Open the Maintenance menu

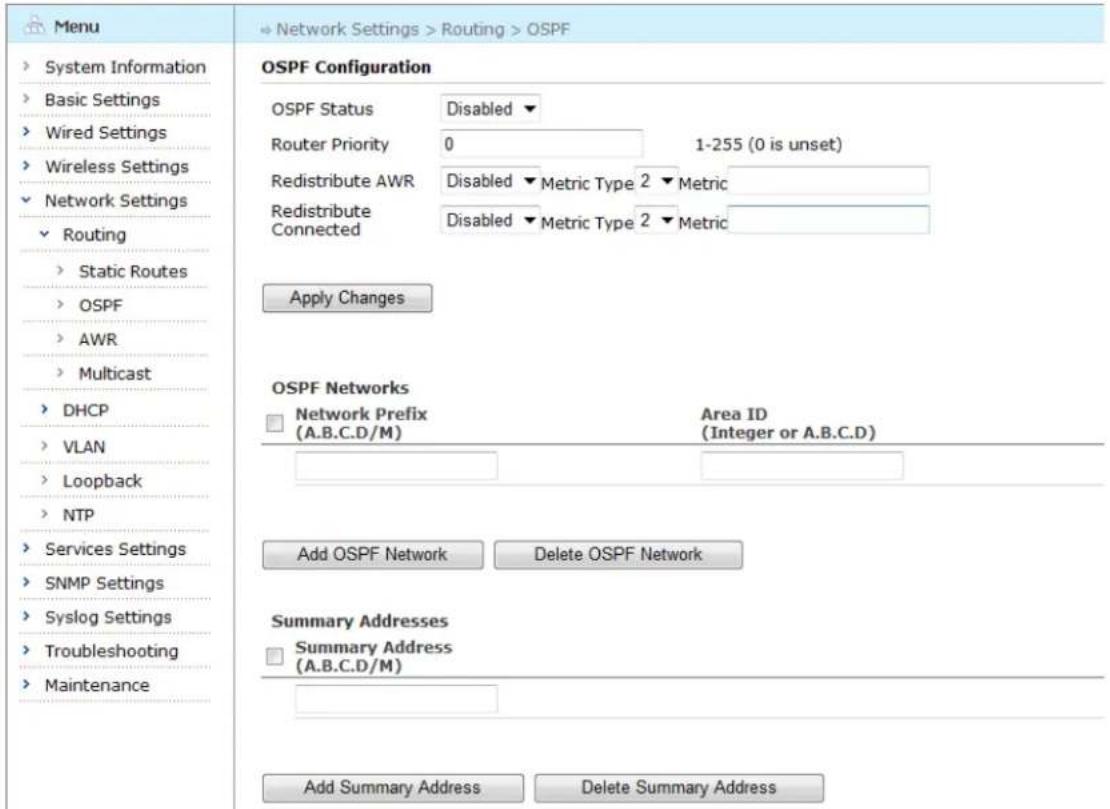97,684
